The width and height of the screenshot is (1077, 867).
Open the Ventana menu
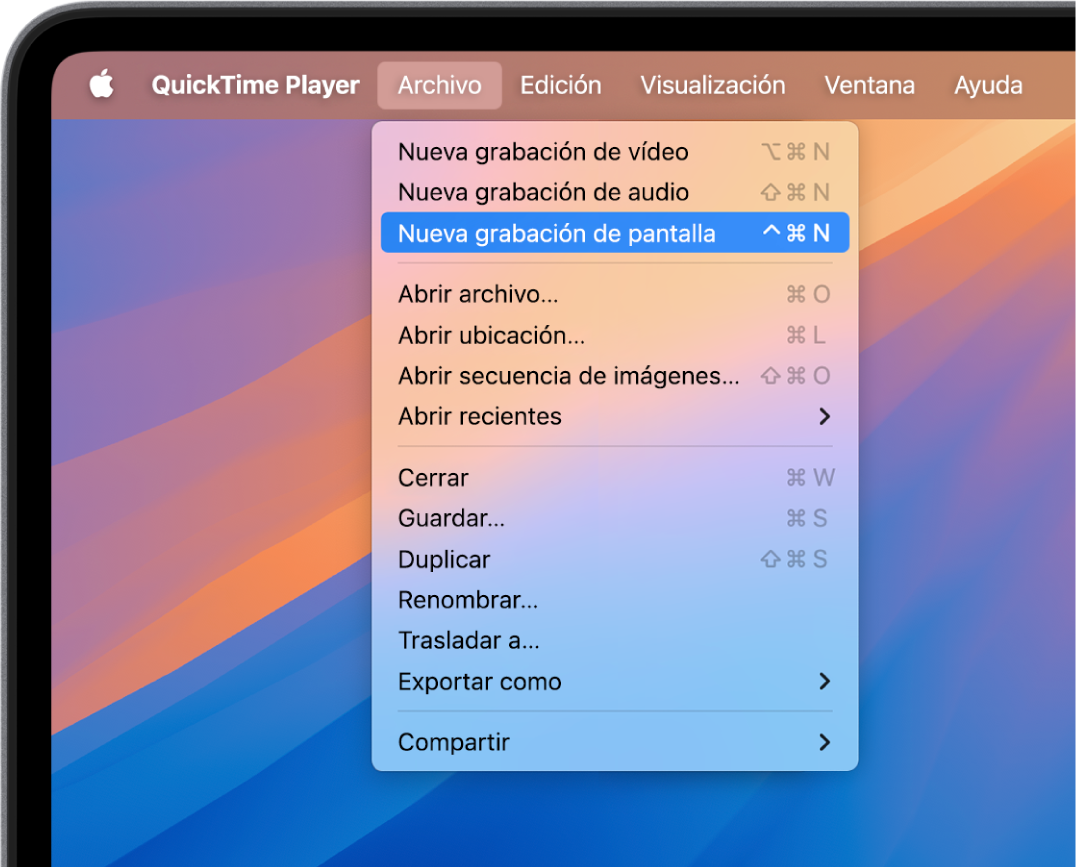pos(870,85)
